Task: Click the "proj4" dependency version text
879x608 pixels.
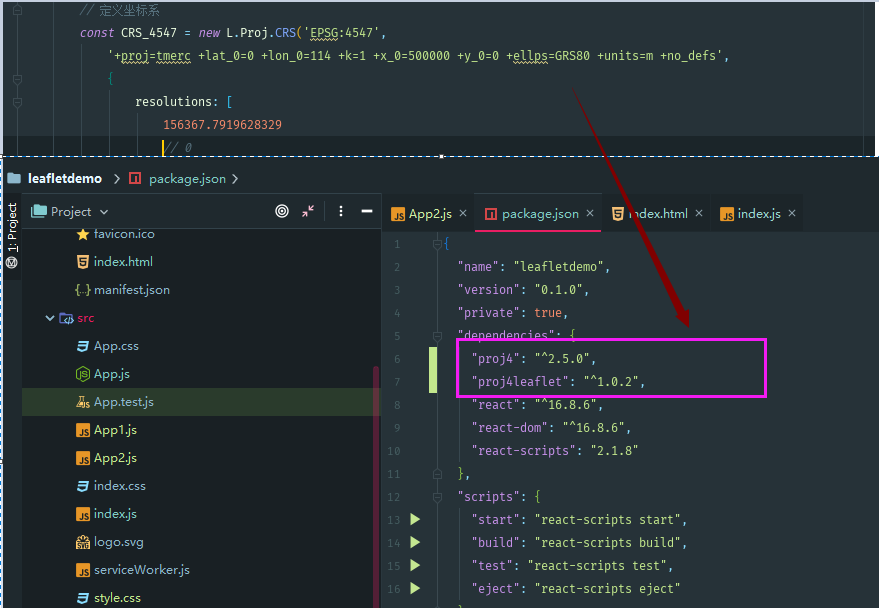Action: pyautogui.click(x=562, y=359)
